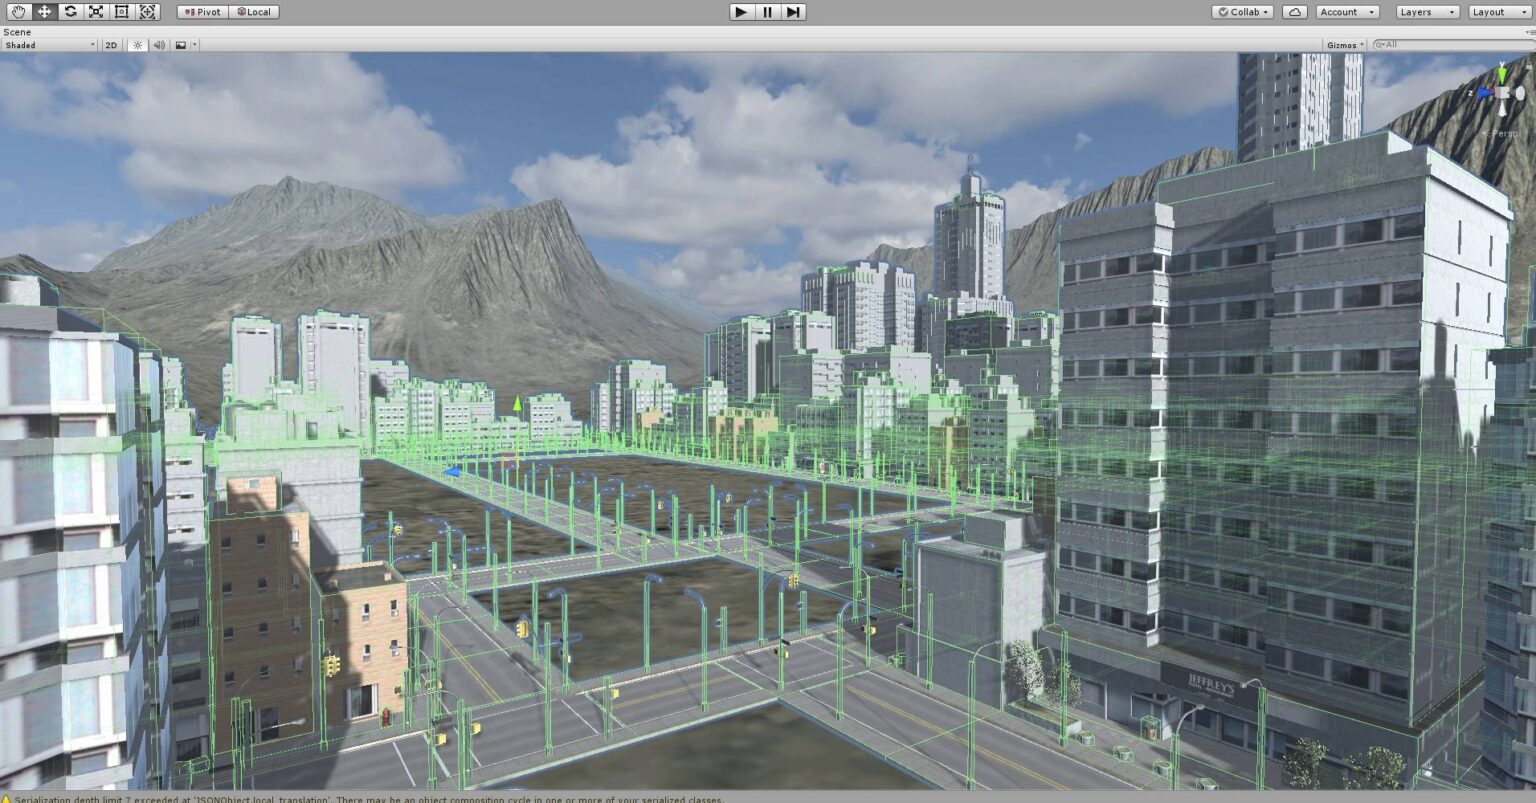Image resolution: width=1536 pixels, height=803 pixels.
Task: Open the Gizmos dropdown
Action: pos(1344,44)
